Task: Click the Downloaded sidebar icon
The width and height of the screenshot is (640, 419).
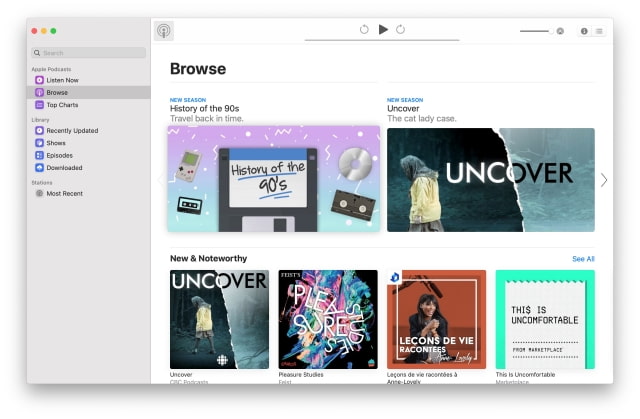Action: [39, 168]
